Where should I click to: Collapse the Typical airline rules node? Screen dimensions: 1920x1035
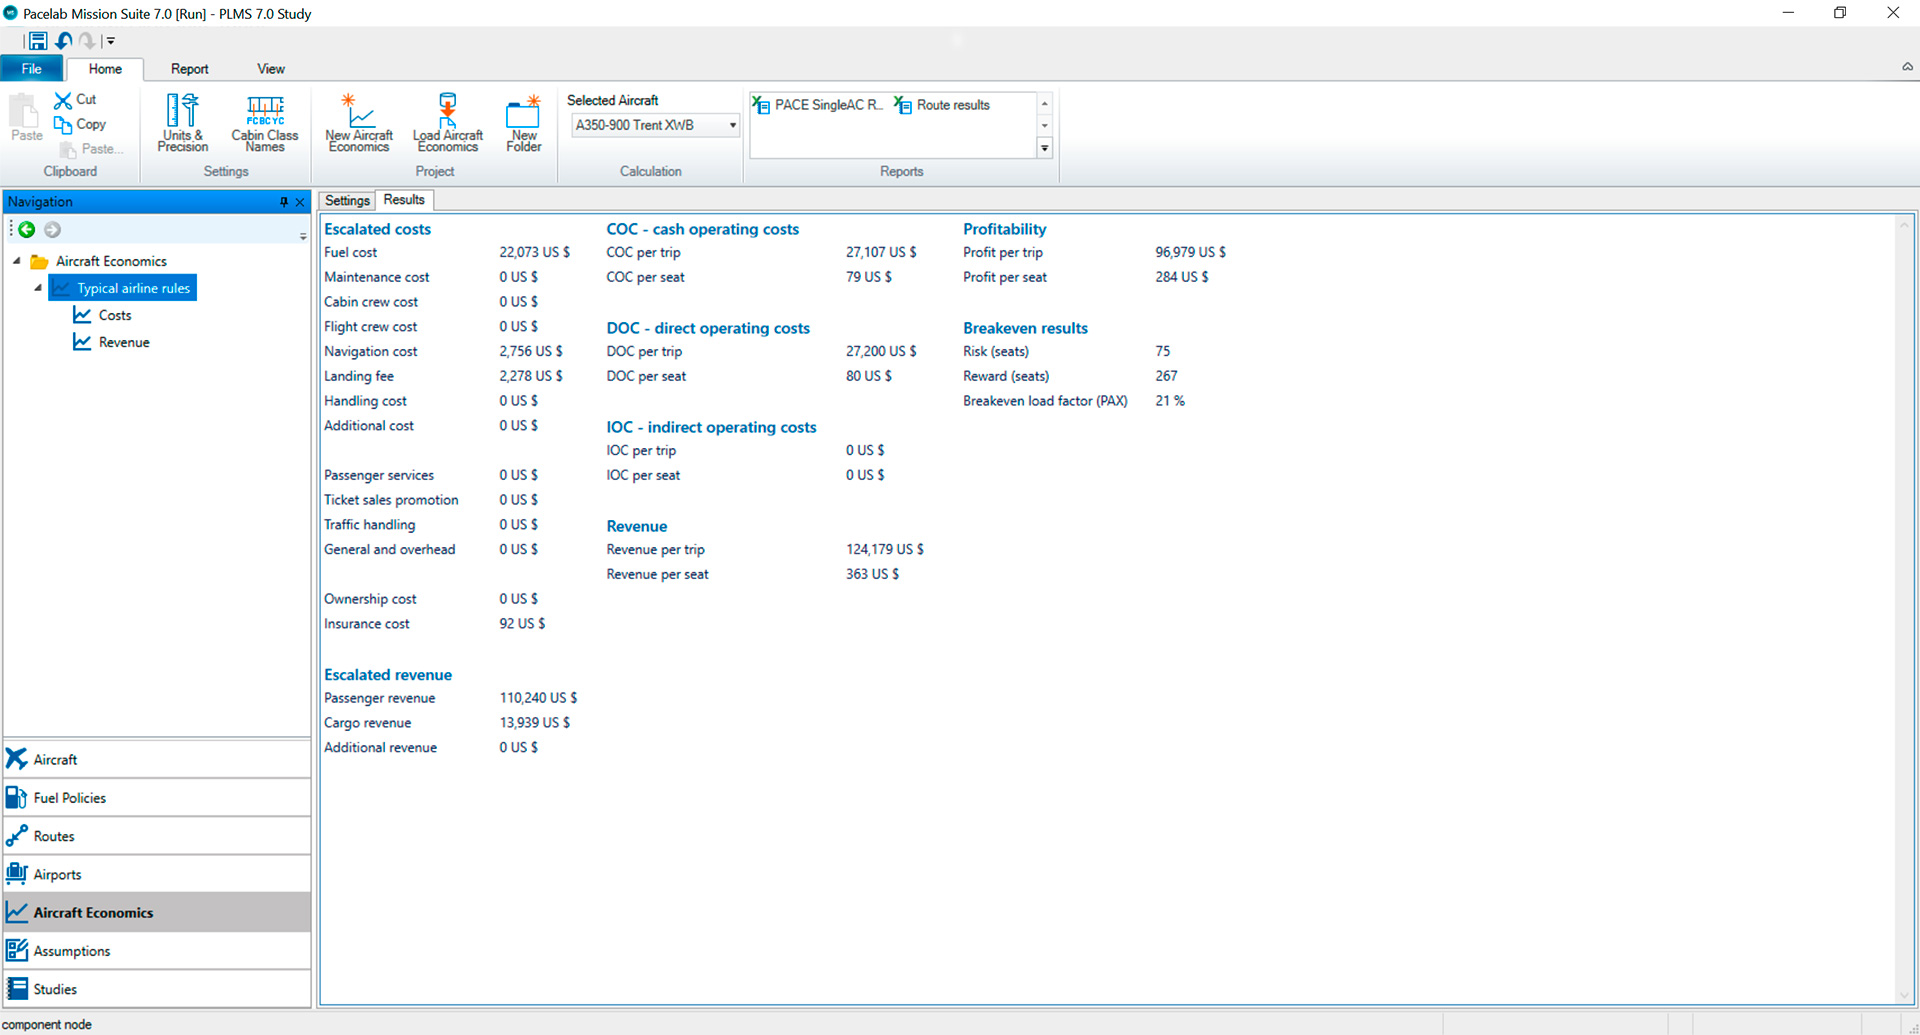38,288
